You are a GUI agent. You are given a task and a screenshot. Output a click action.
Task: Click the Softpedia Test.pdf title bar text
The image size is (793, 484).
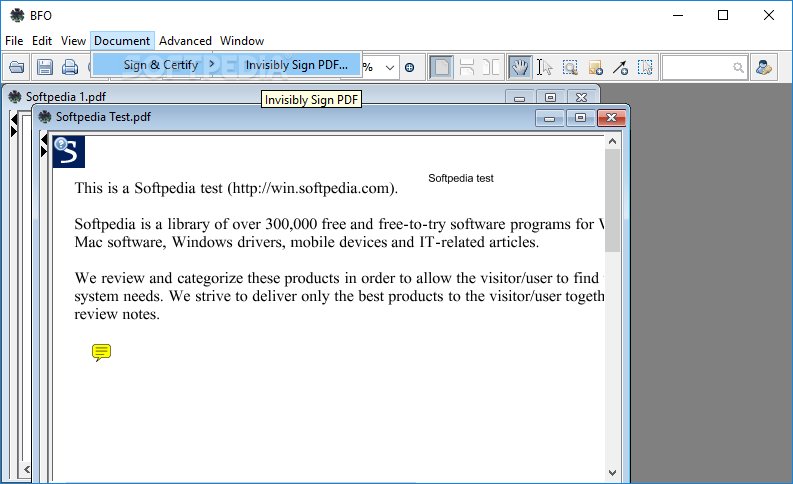pos(103,117)
